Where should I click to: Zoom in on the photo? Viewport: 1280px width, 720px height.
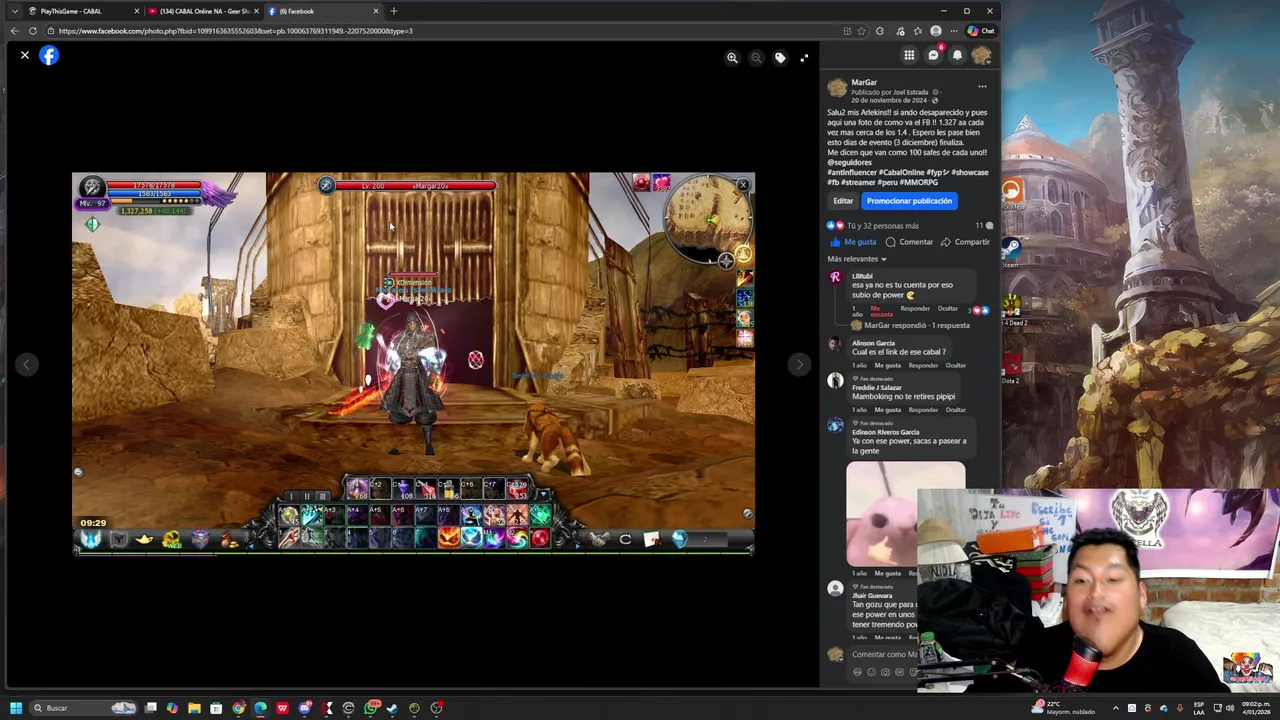[x=732, y=58]
